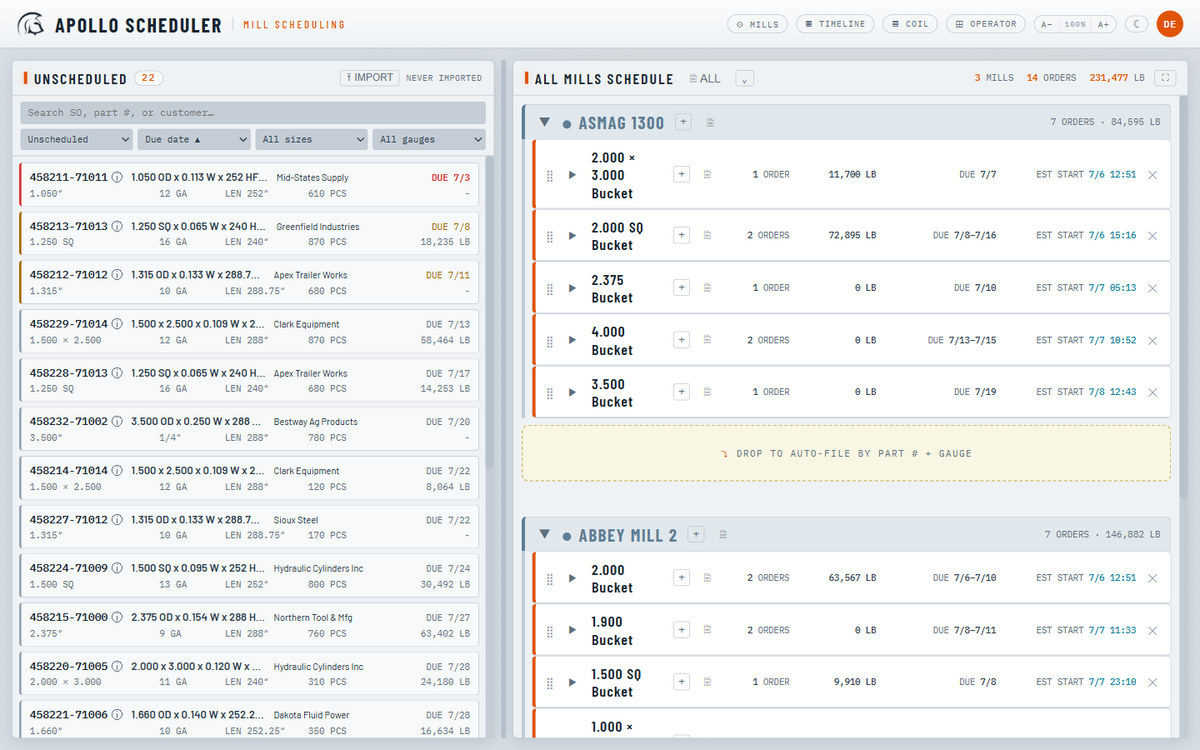Viewport: 1200px width, 750px height.
Task: Click drag handle of 4.000 Bucket
Action: [x=550, y=340]
